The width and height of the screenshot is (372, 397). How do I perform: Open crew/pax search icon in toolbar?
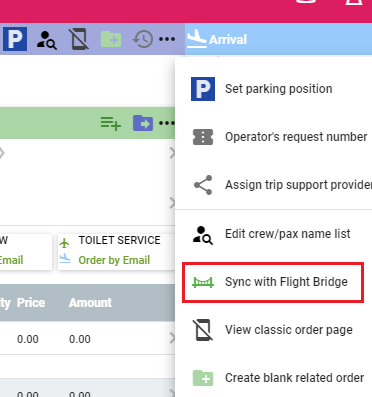tap(46, 40)
